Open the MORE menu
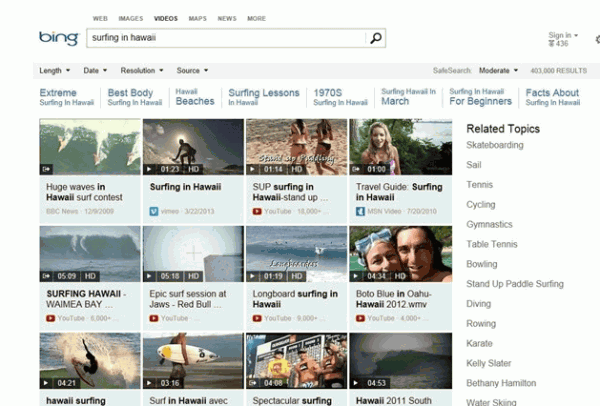 tap(256, 18)
